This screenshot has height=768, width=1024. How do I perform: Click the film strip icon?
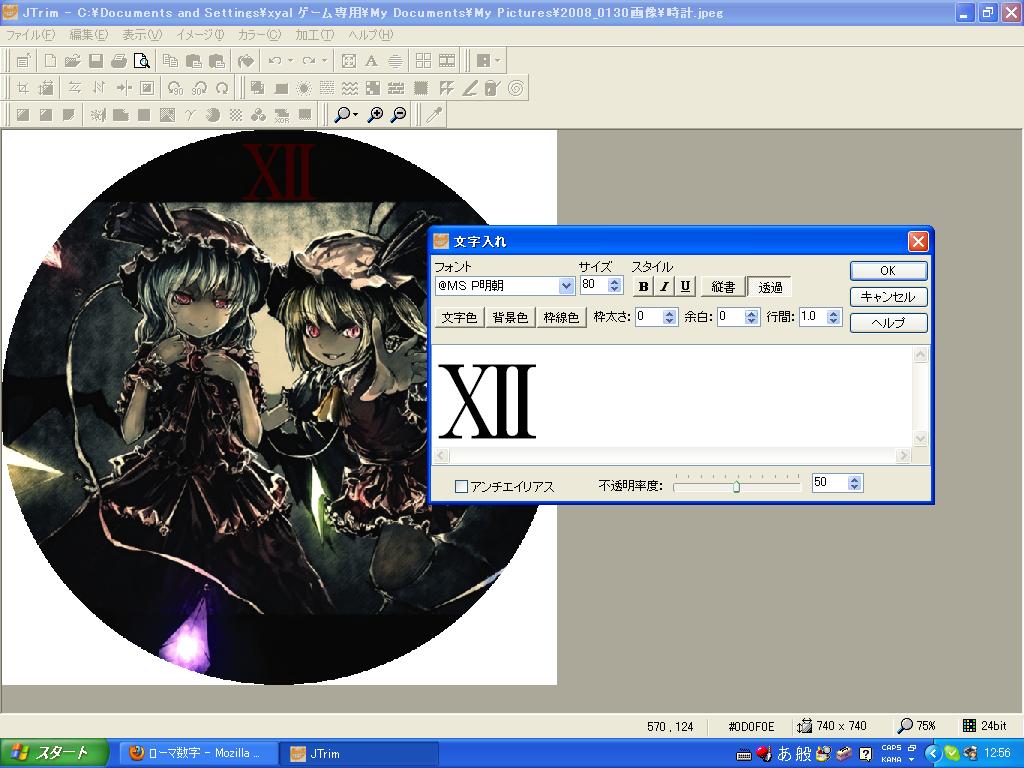click(x=447, y=61)
